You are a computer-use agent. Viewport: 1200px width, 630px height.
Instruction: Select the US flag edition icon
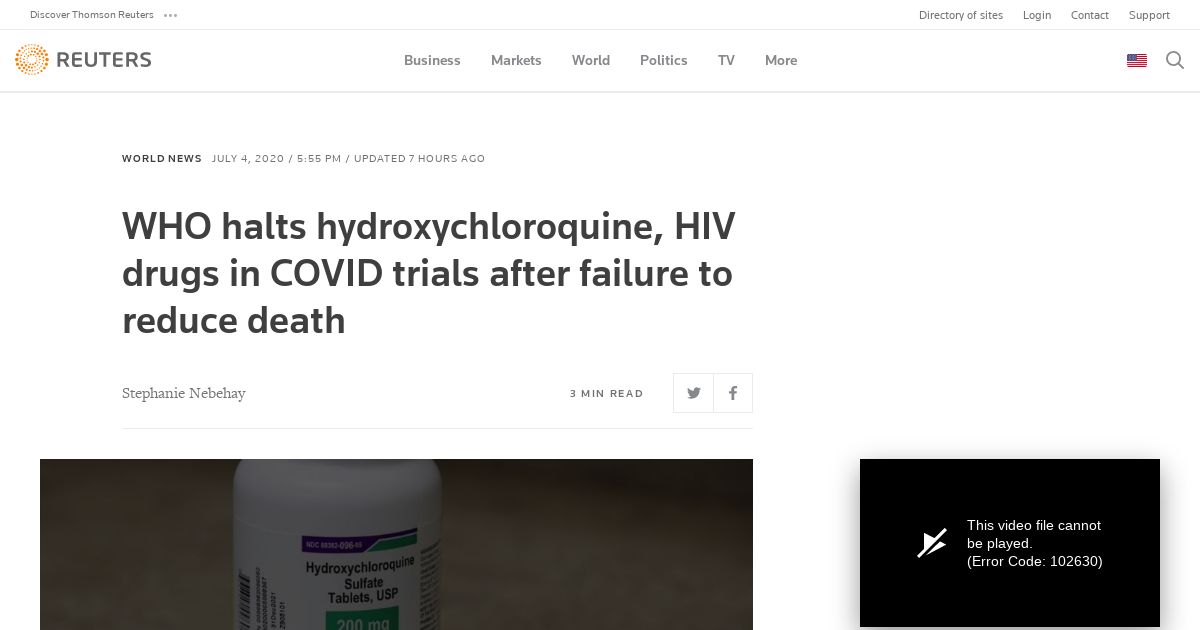point(1137,61)
